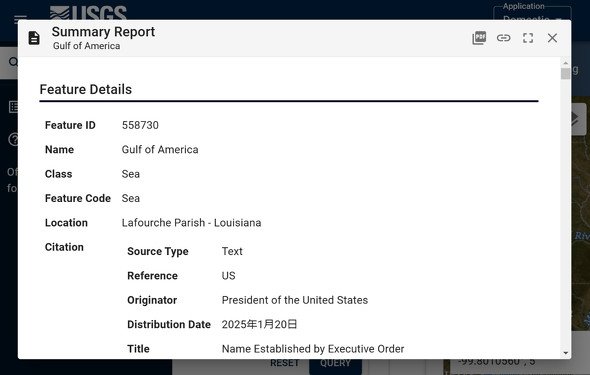The height and width of the screenshot is (375, 590).
Task: Copy link to the summary report
Action: click(x=503, y=38)
